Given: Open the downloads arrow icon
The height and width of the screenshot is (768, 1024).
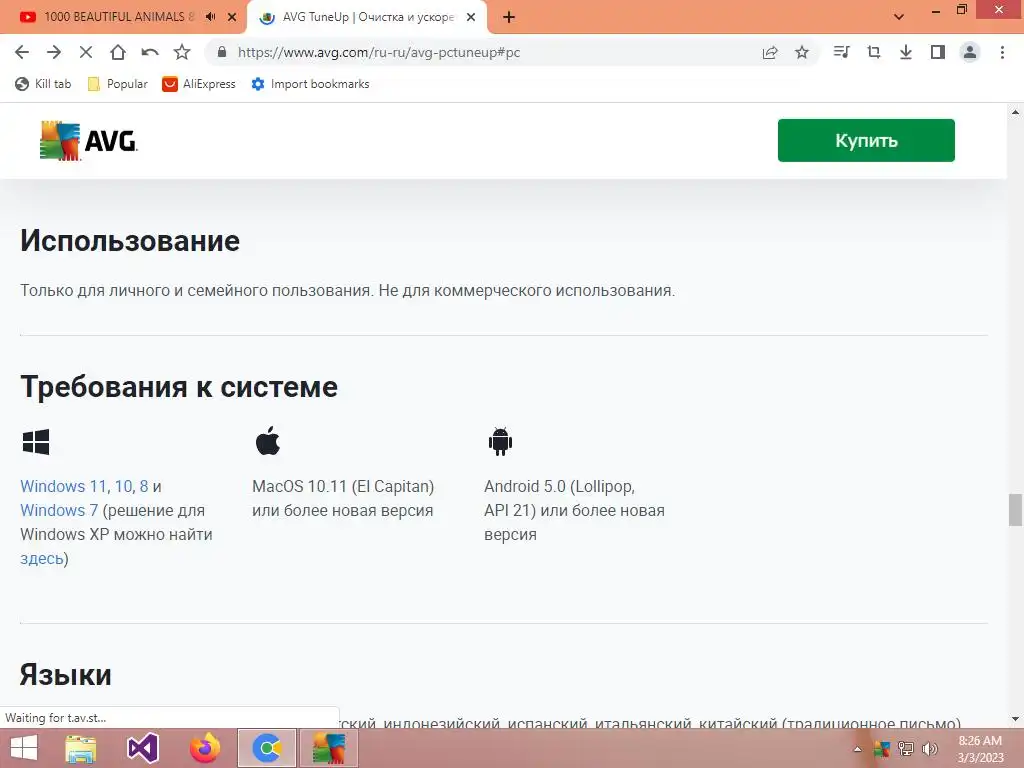Looking at the screenshot, I should [905, 52].
